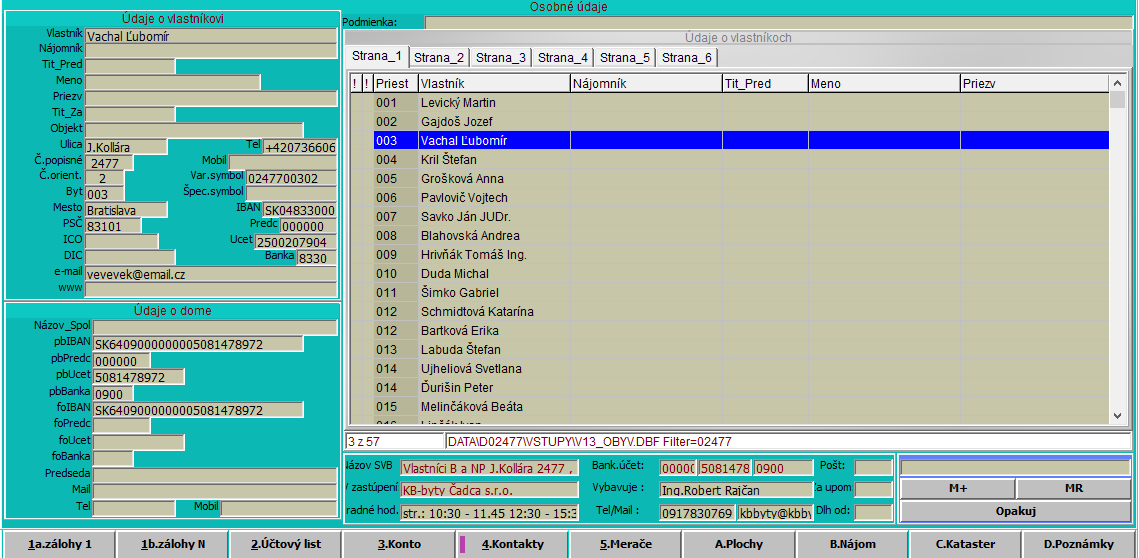Click the PSČ field showing 83101
Image resolution: width=1139 pixels, height=558 pixels.
pyautogui.click(x=113, y=226)
